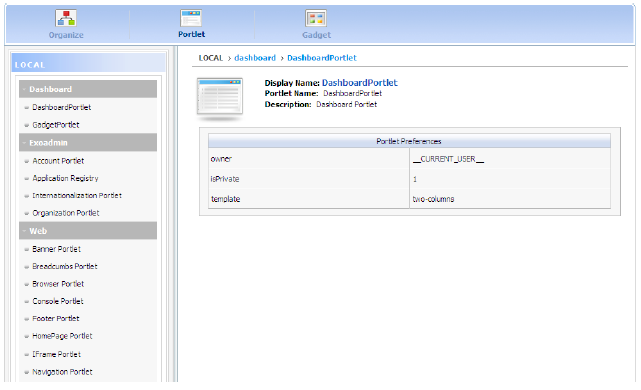
Task: Click the Portlet toolbar icon
Action: pyautogui.click(x=191, y=18)
